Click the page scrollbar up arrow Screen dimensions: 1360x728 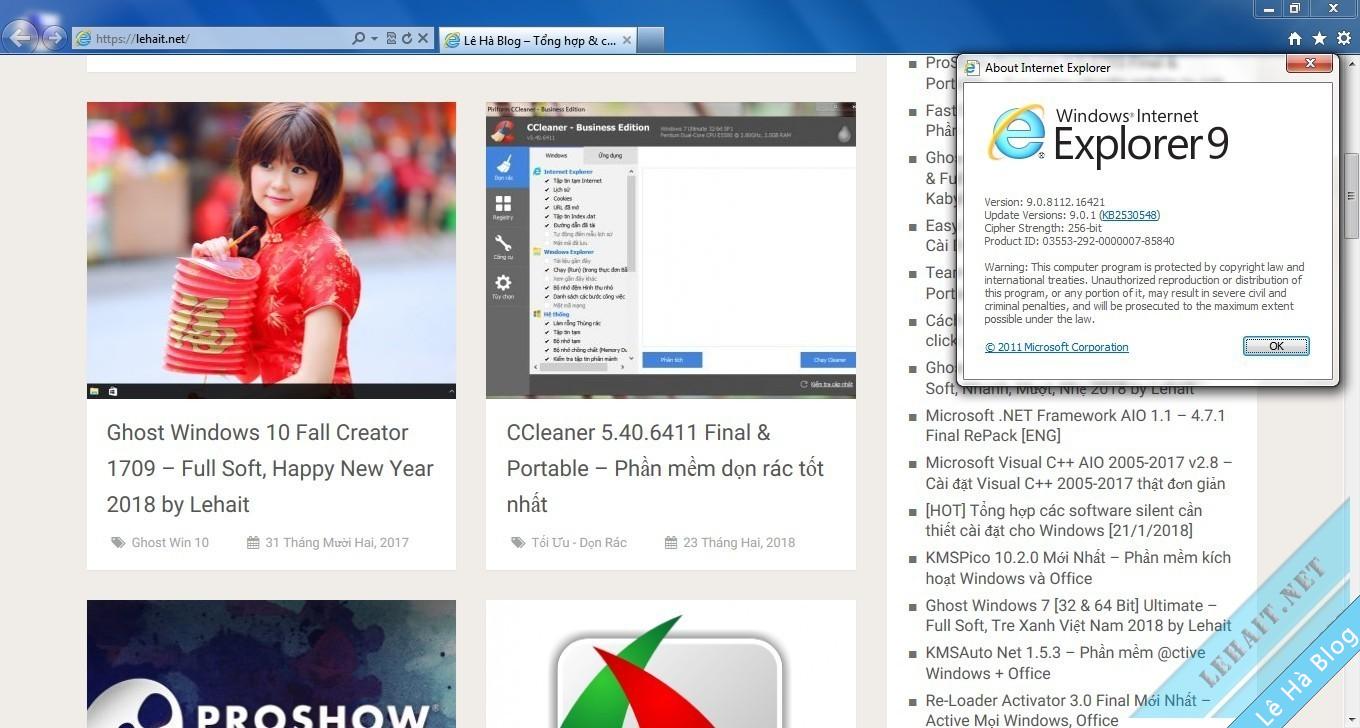(1351, 62)
